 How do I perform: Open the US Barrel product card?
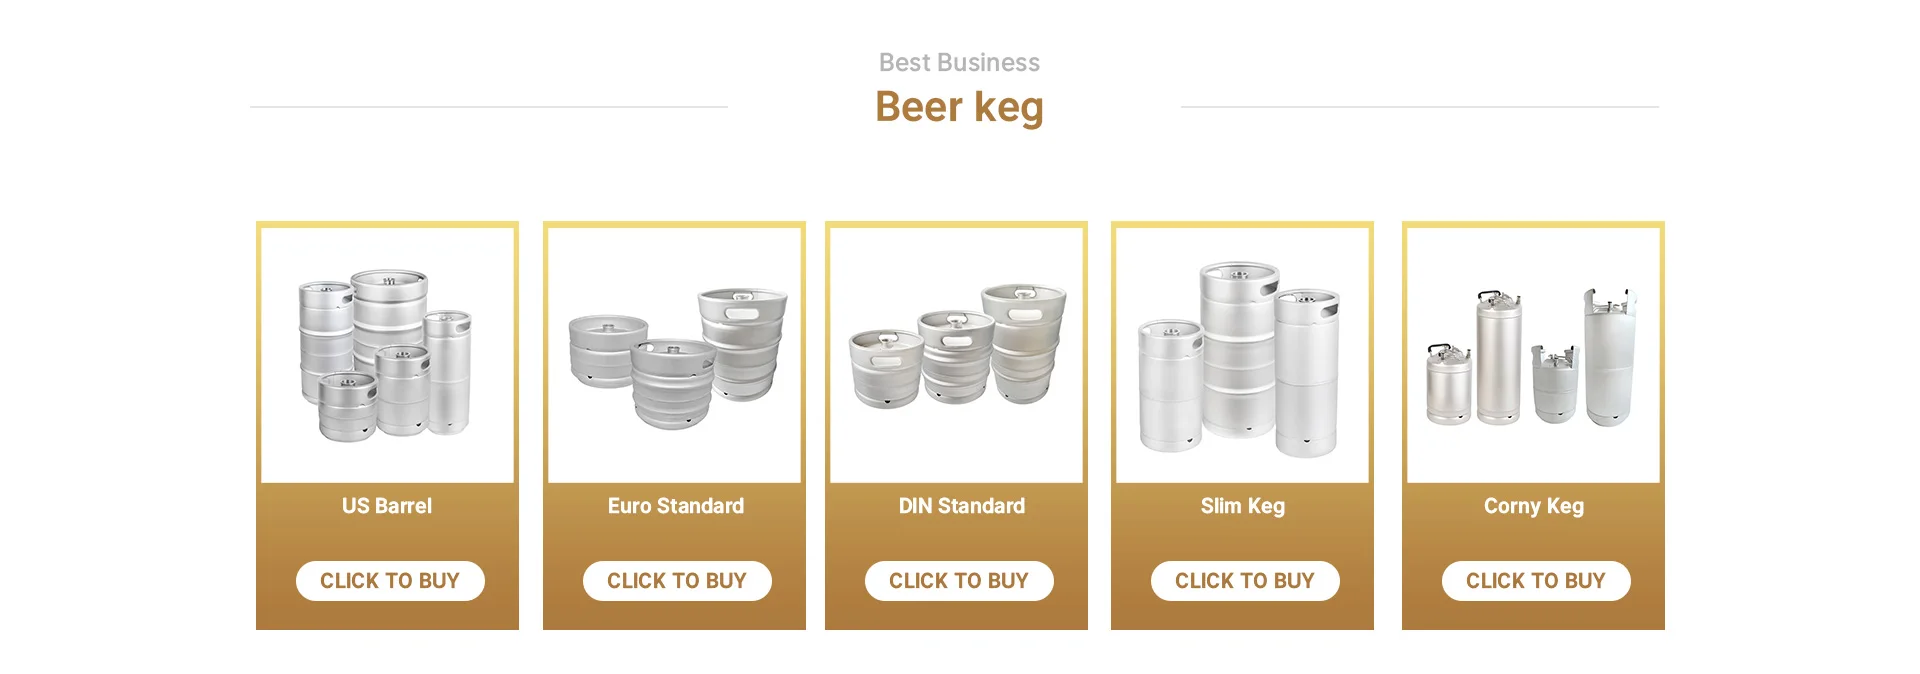tap(387, 425)
